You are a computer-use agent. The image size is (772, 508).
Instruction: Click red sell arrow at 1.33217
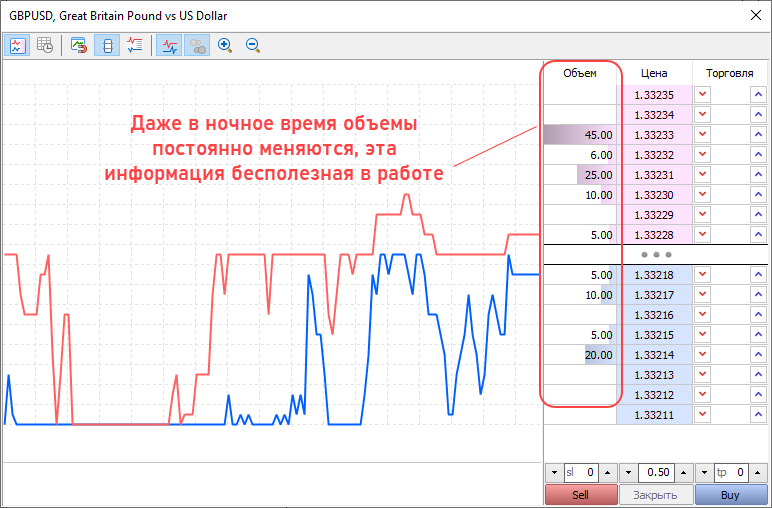(703, 295)
